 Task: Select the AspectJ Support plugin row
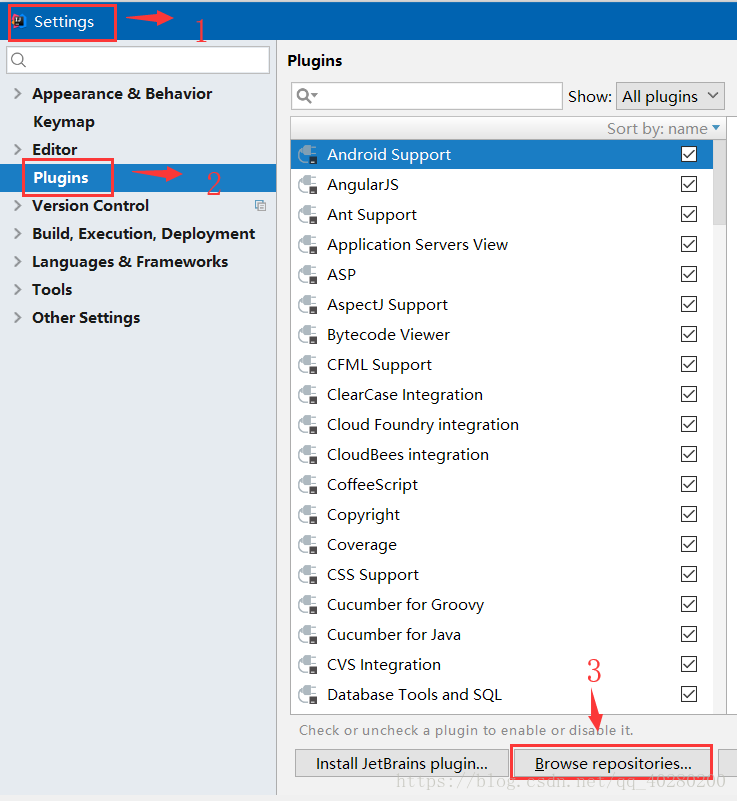502,305
